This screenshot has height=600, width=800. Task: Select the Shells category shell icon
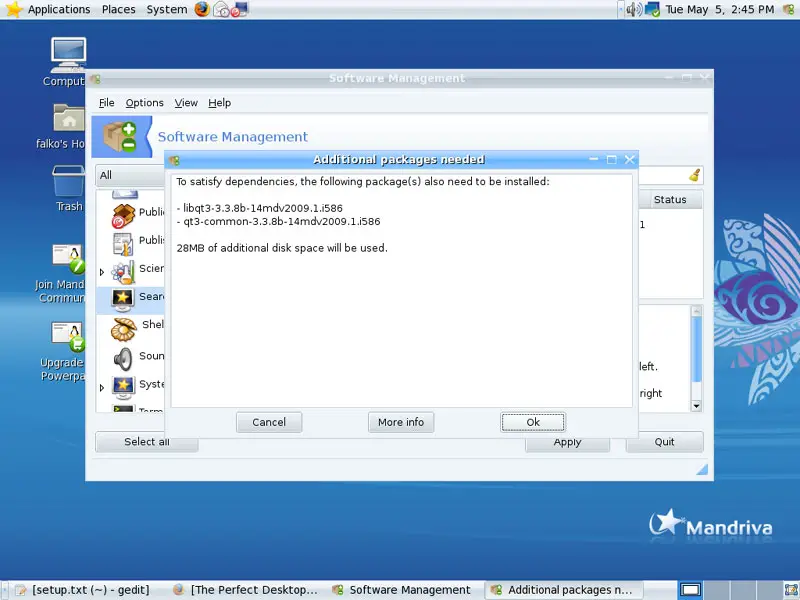[x=123, y=329]
